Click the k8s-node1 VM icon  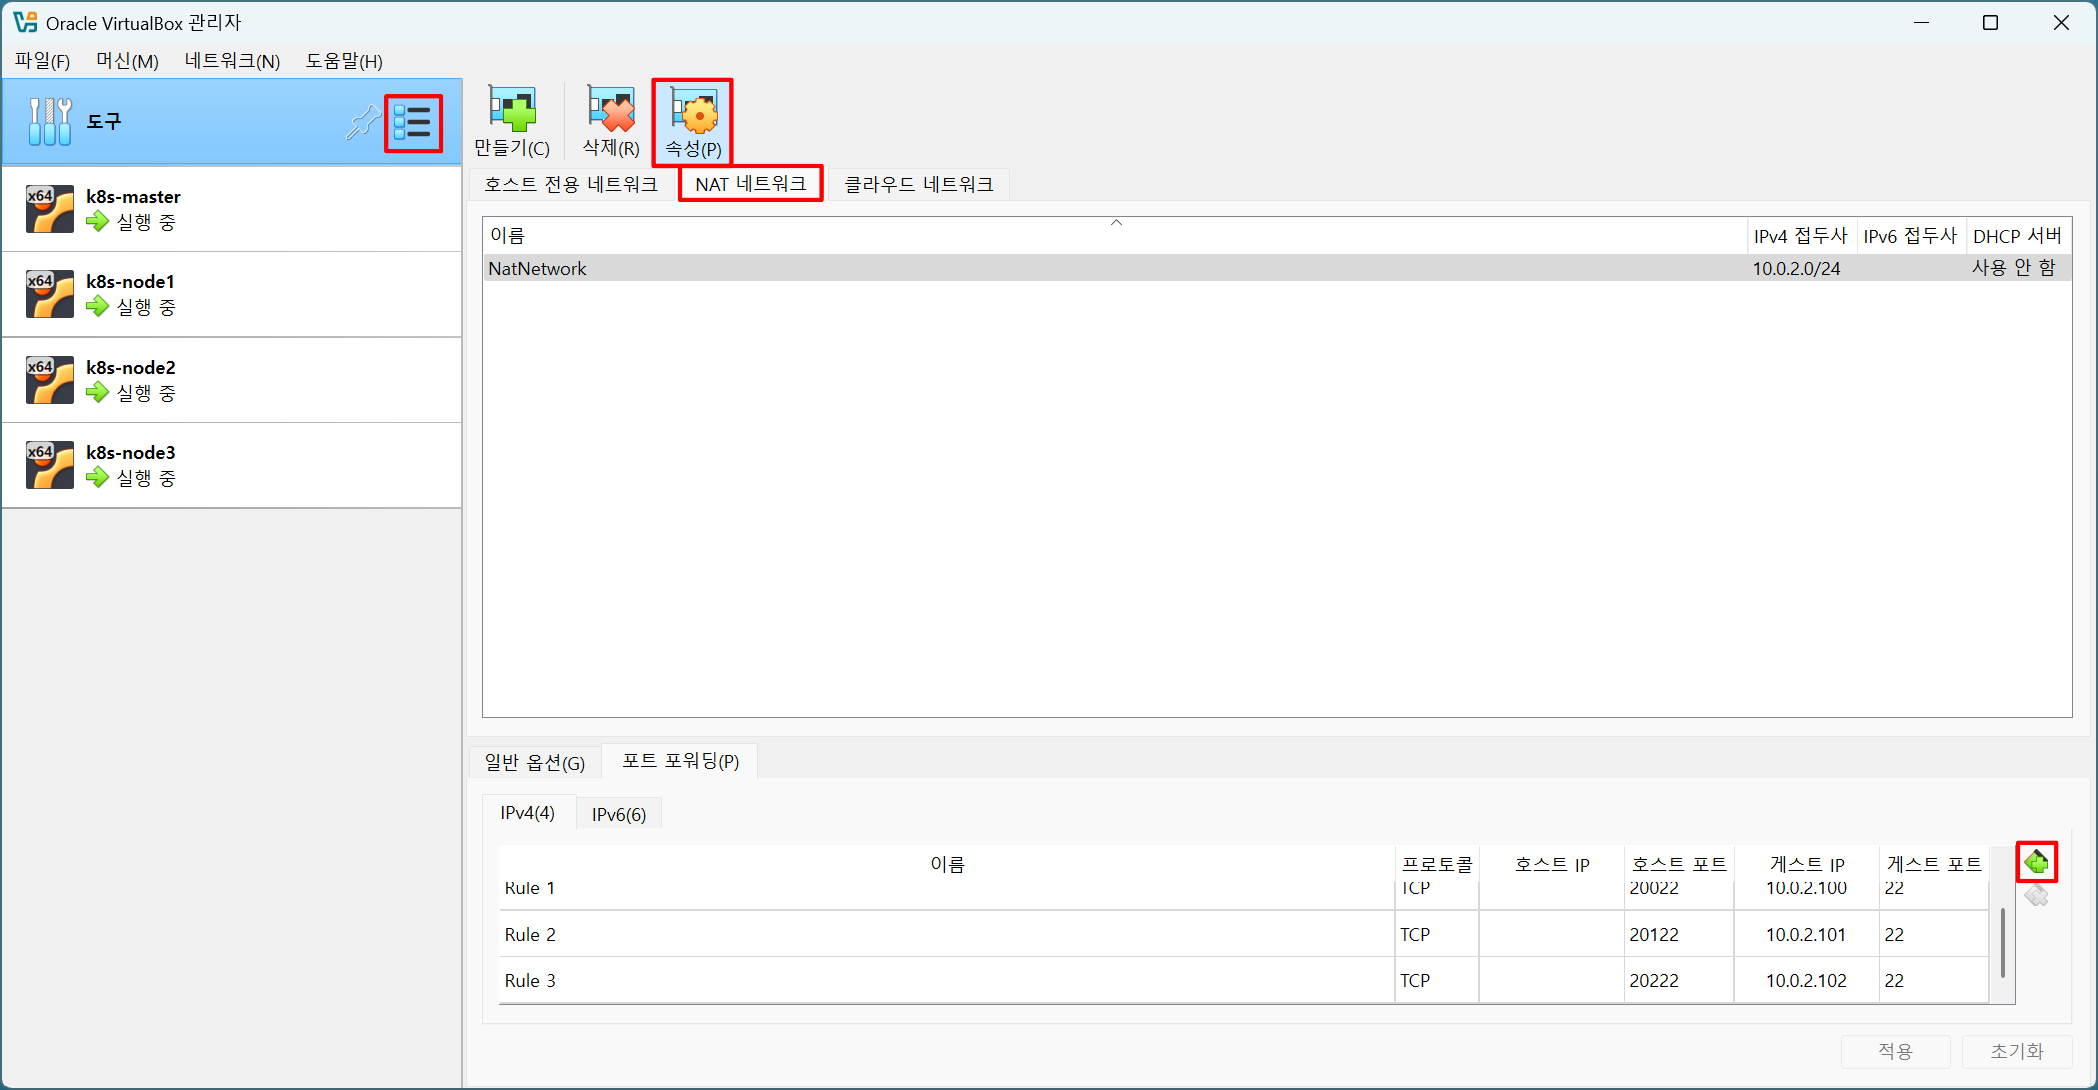[x=50, y=294]
